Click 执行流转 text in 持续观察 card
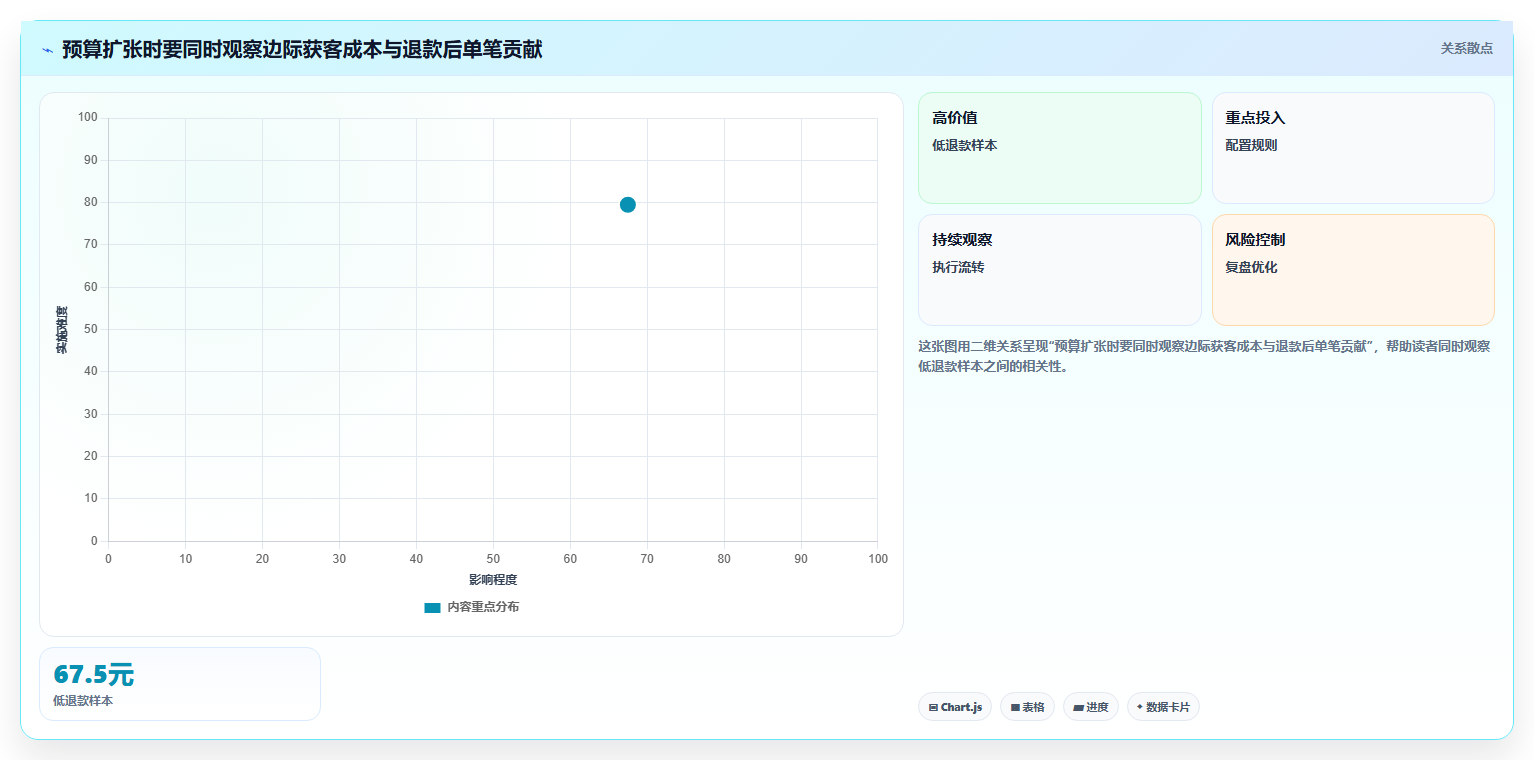The width and height of the screenshot is (1534, 760). [x=958, y=267]
